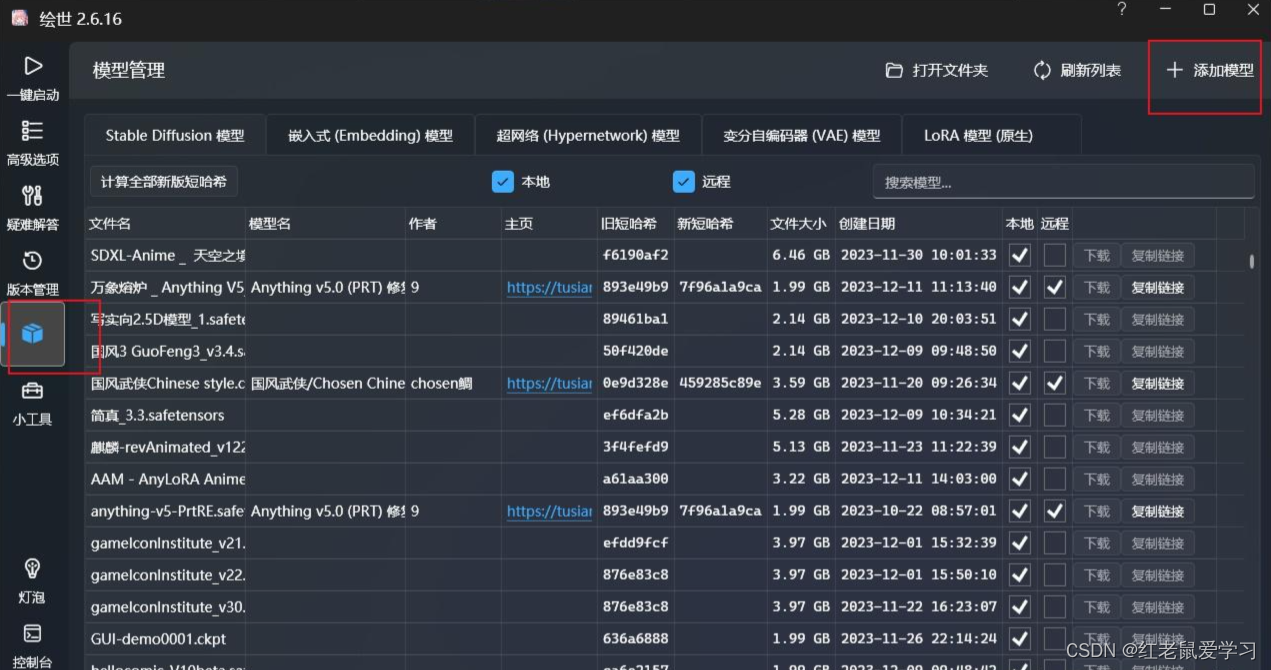The image size is (1271, 670).
Task: Toggle 远程 checkbox for anything-v5-PrtRE row
Action: 1054,511
